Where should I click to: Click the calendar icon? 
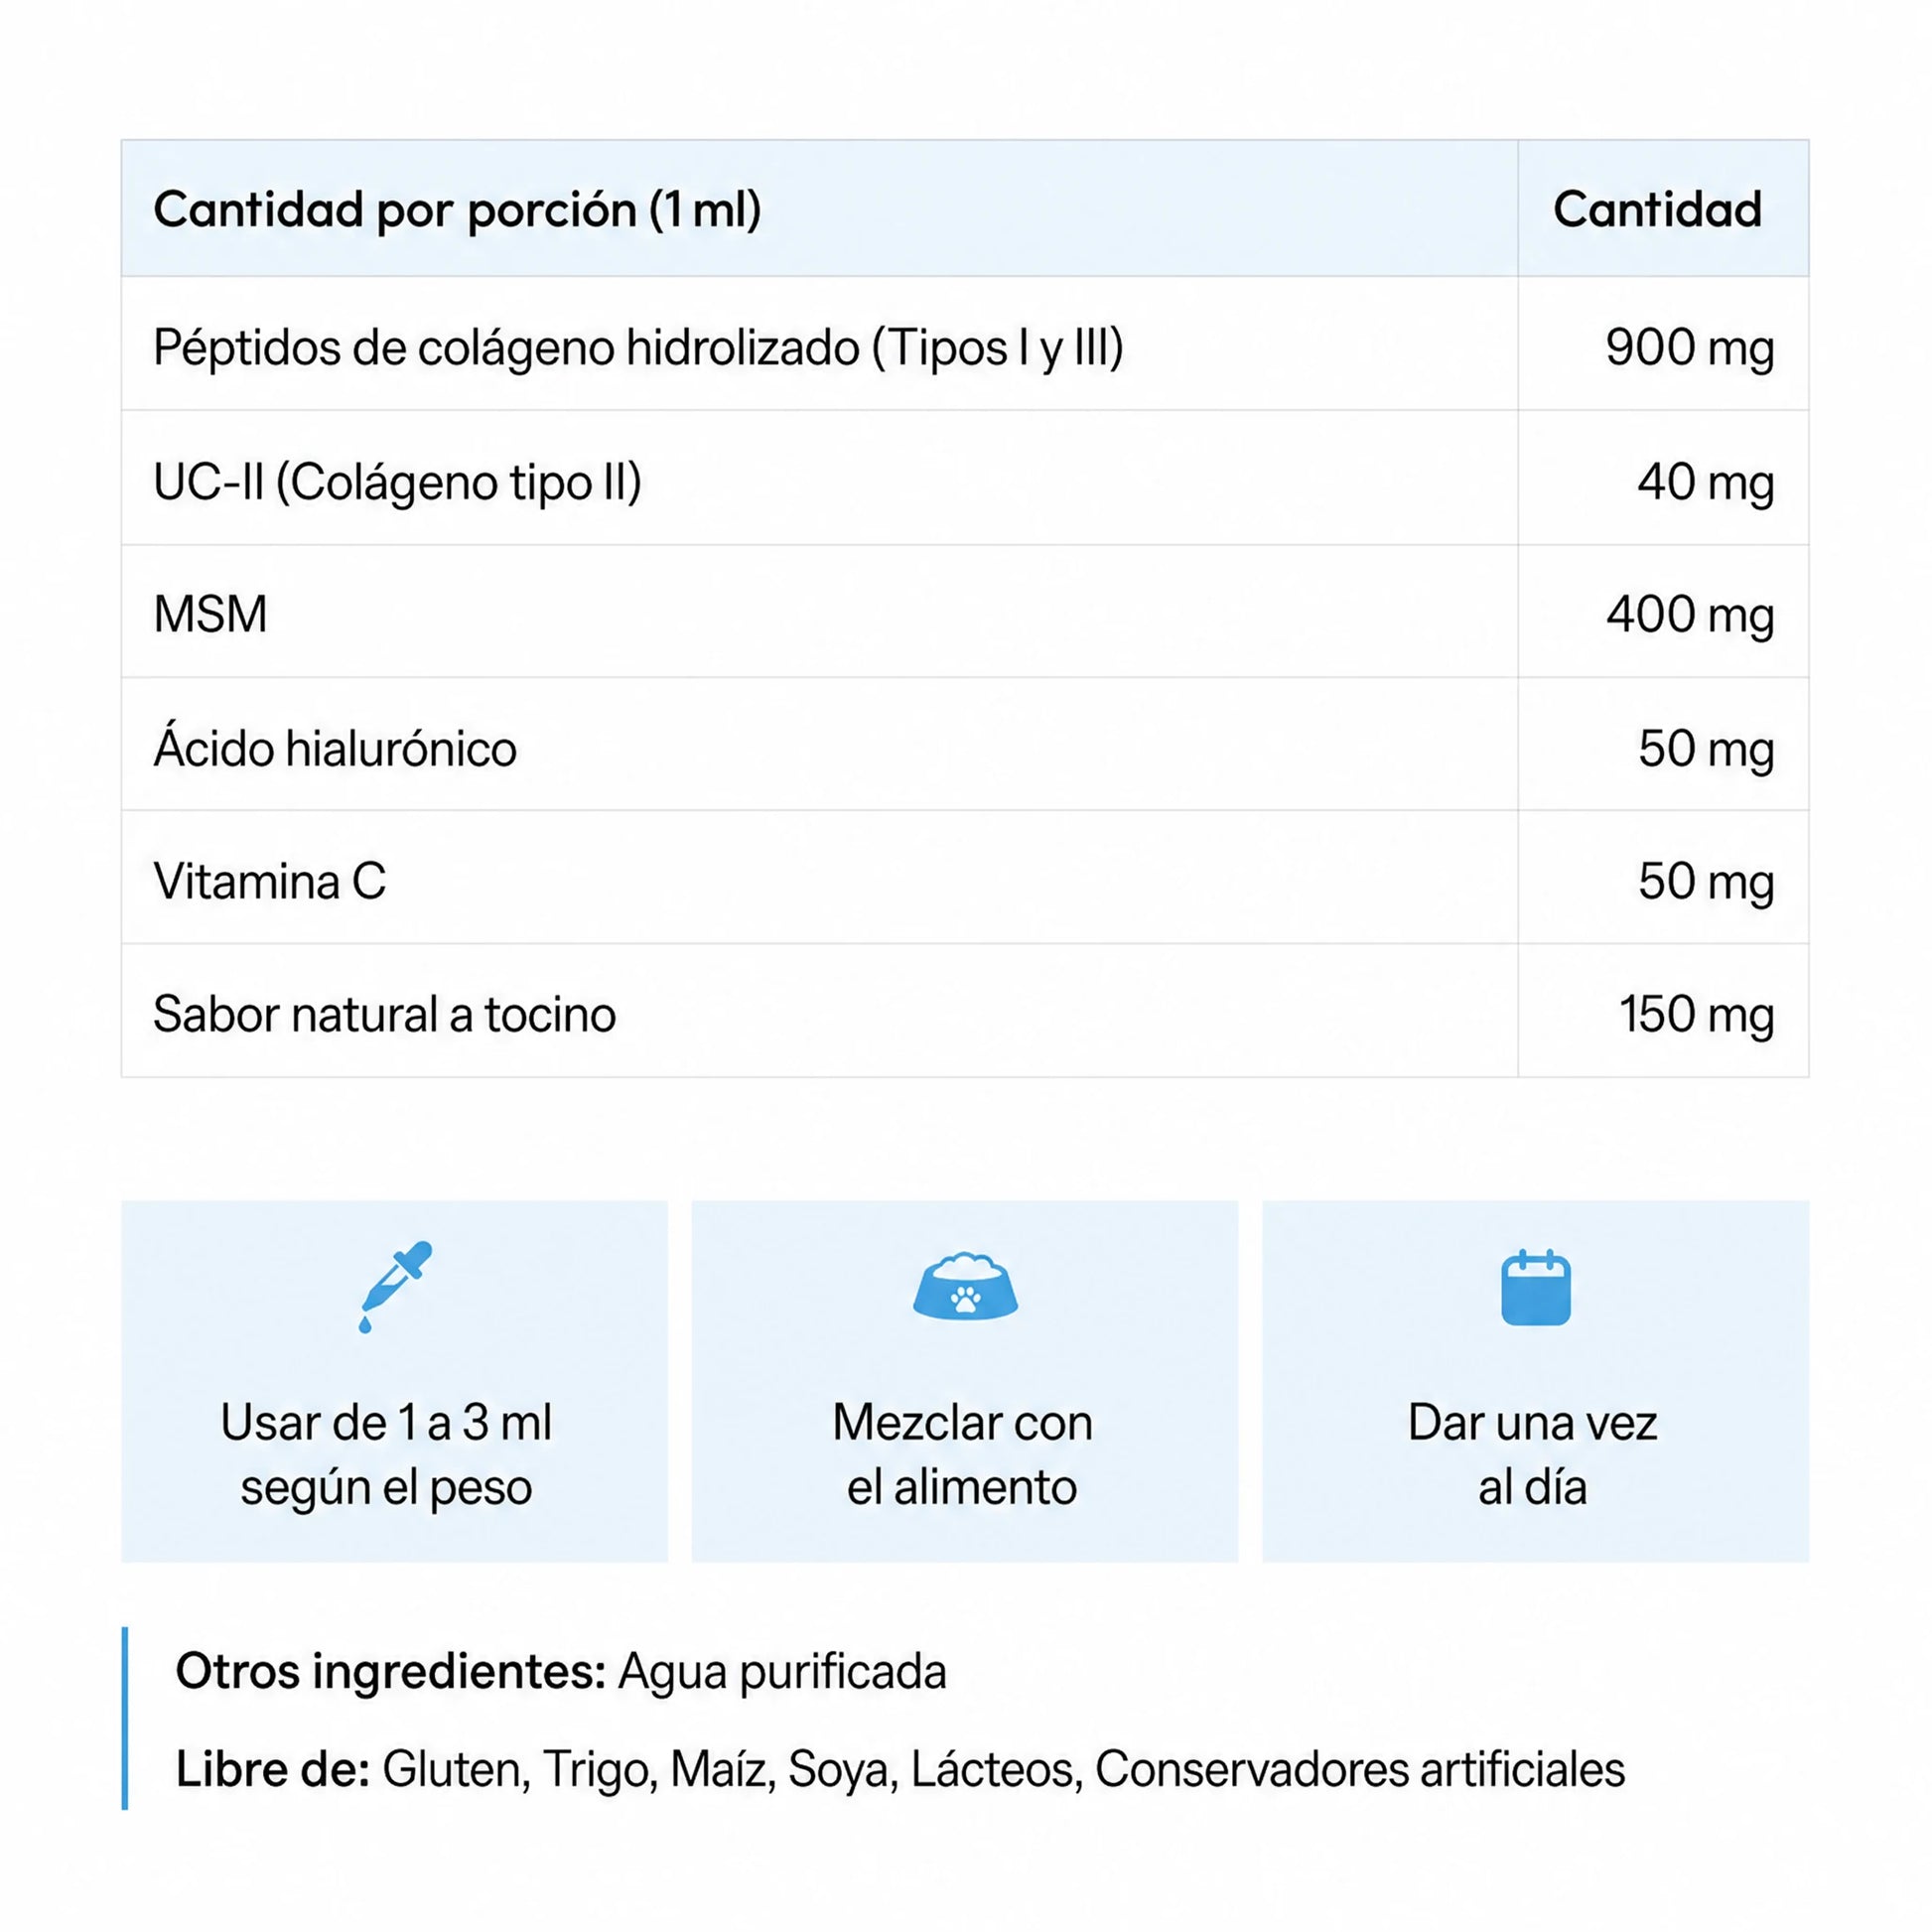[x=1536, y=1287]
